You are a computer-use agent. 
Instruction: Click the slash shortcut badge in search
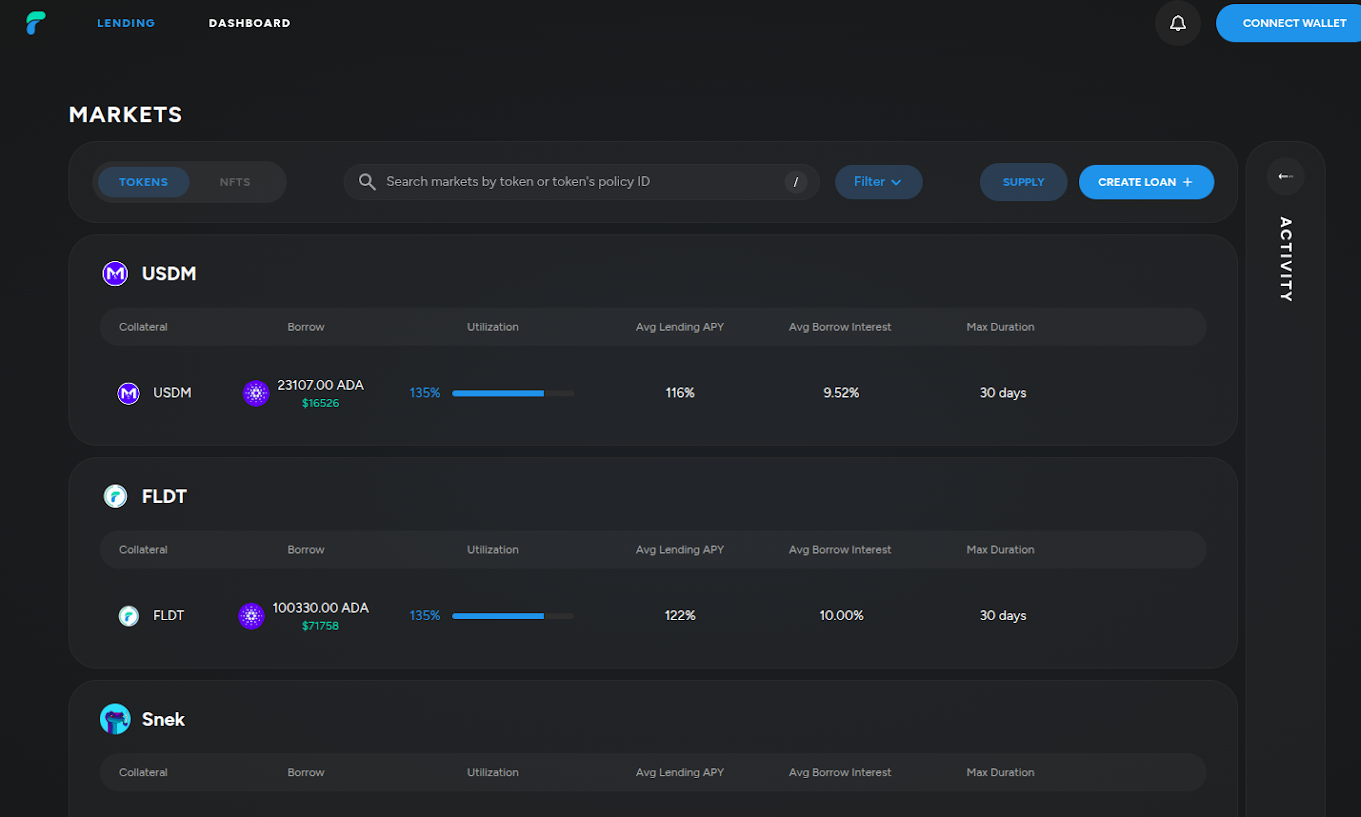[795, 182]
